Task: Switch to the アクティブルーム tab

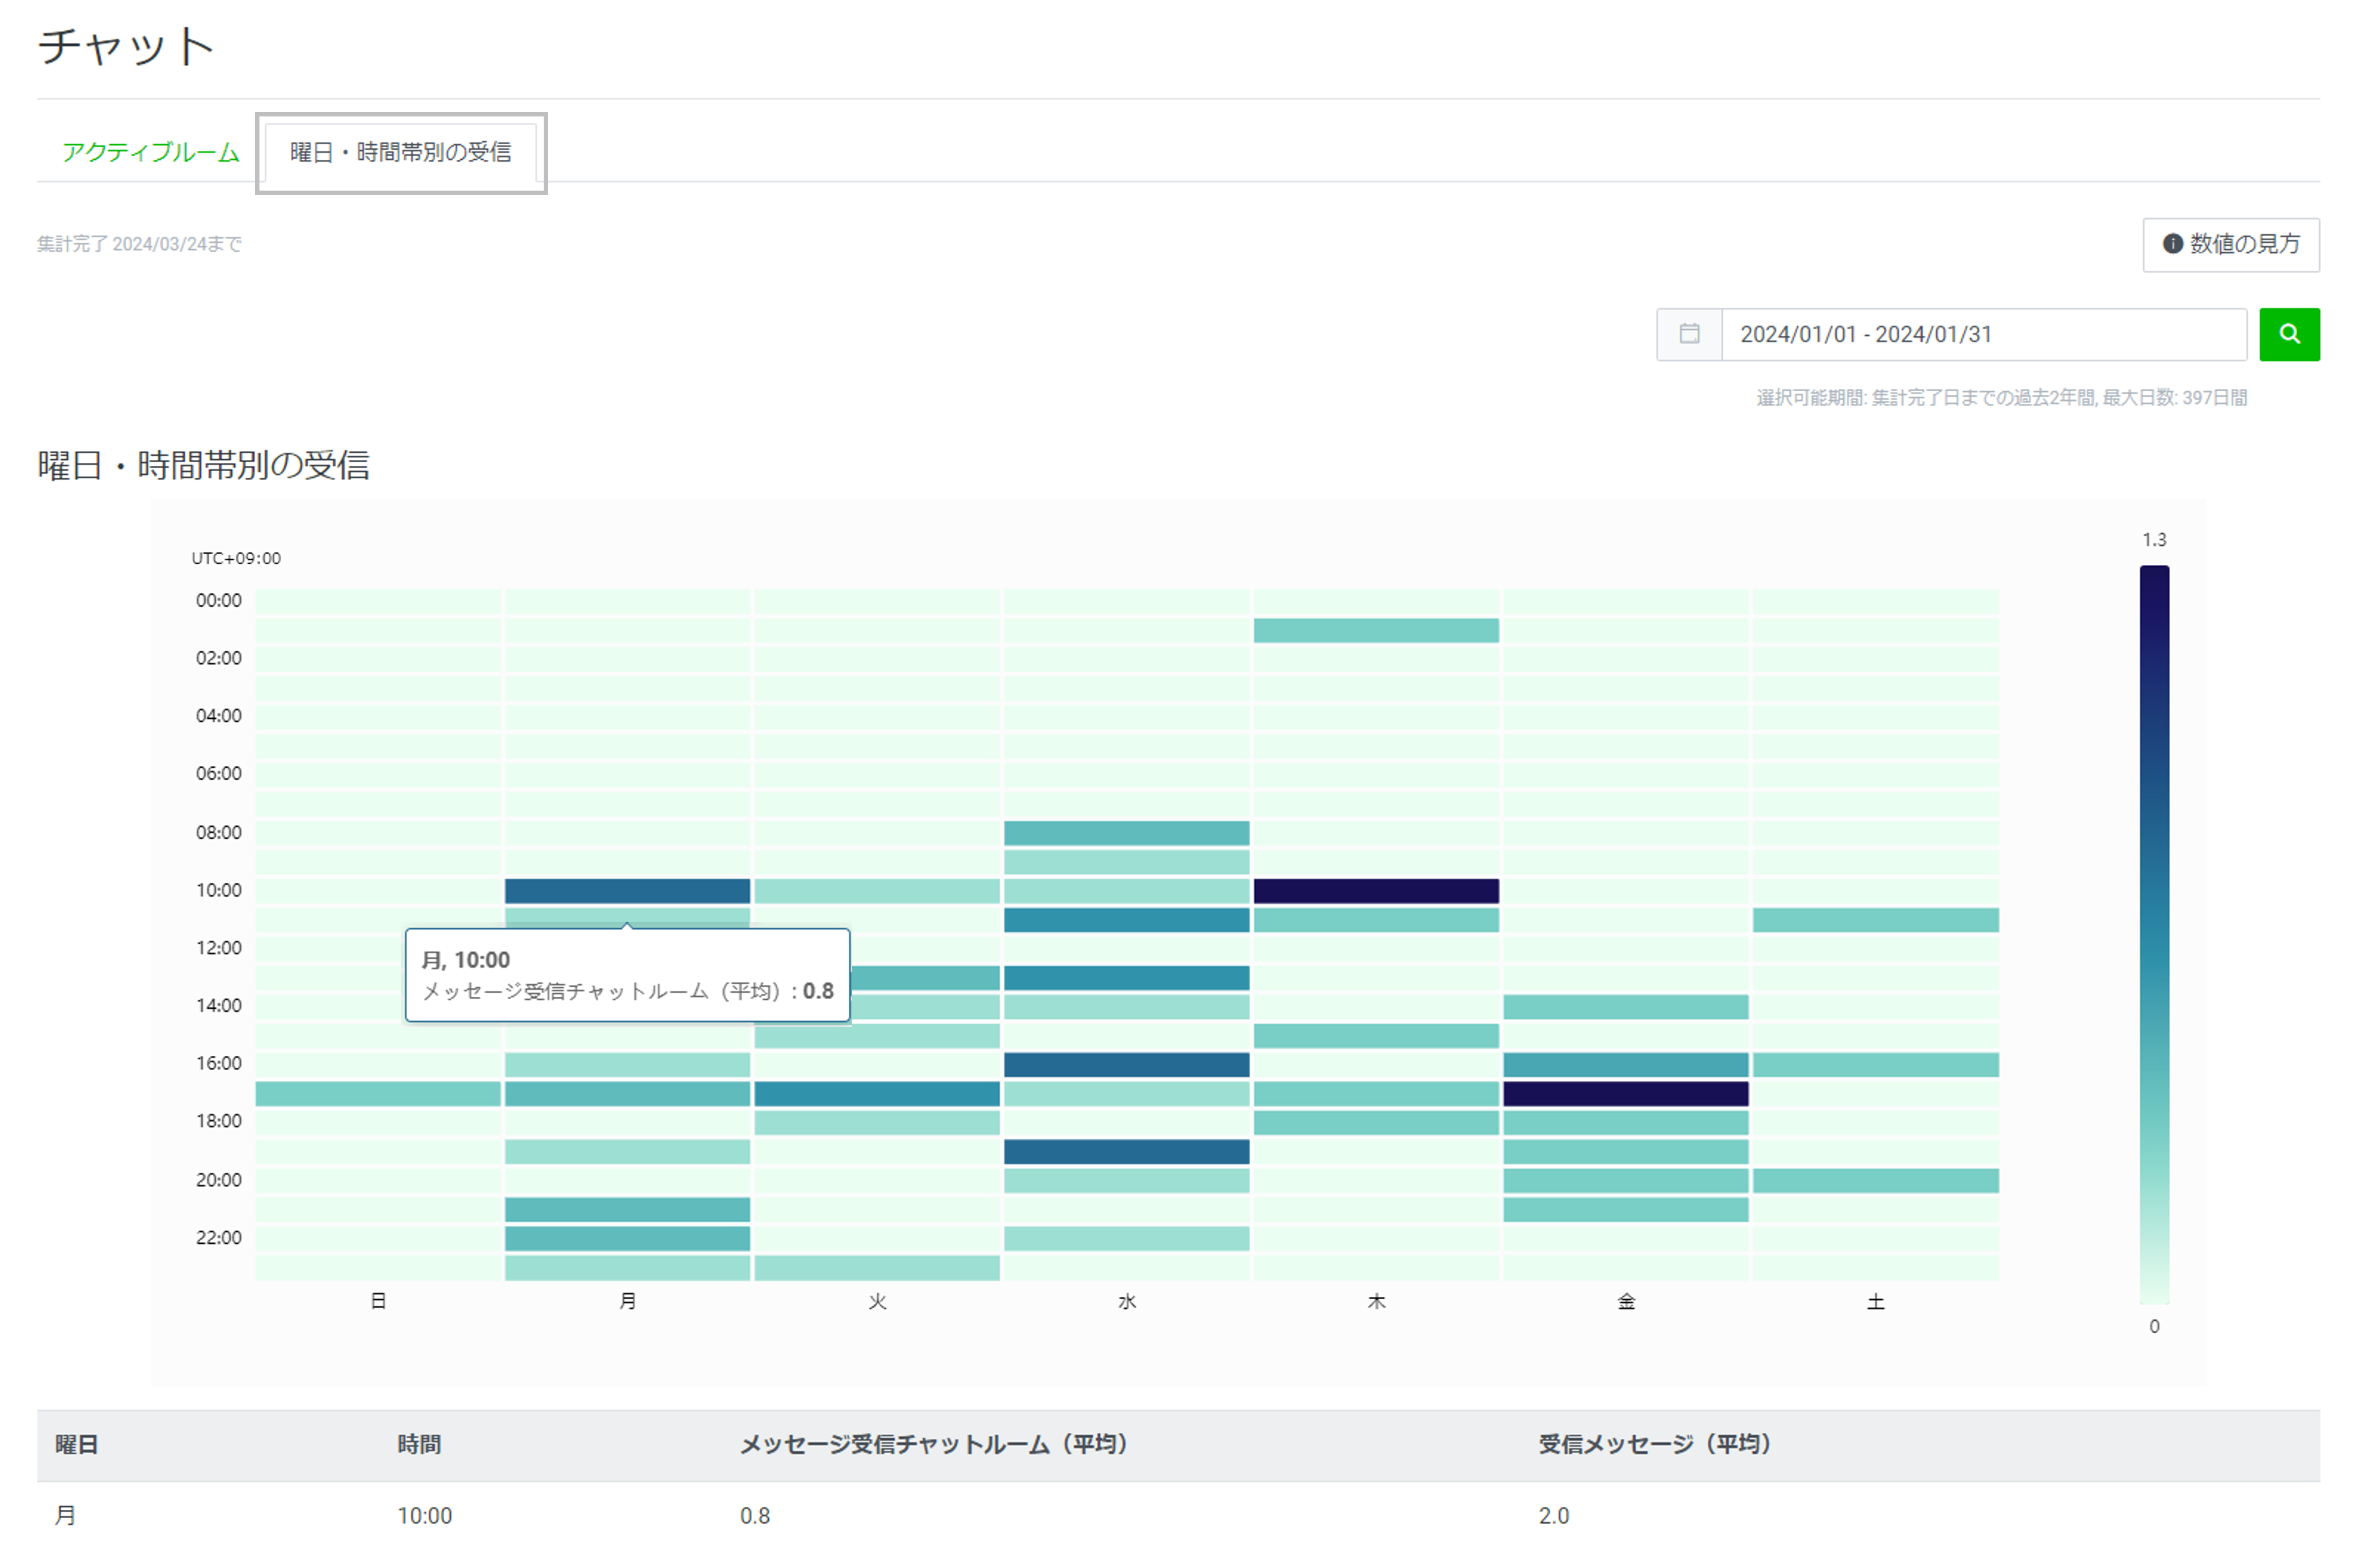Action: click(x=149, y=152)
